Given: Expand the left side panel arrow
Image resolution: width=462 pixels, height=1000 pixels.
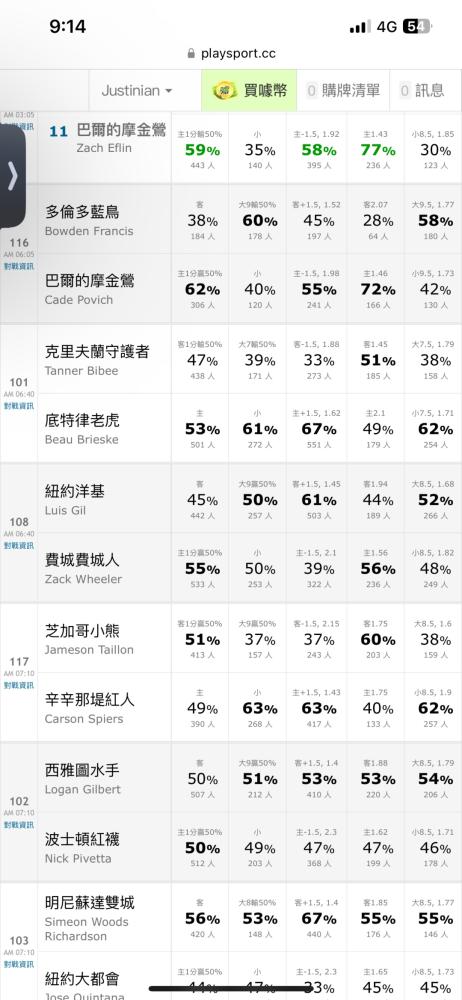Looking at the screenshot, I should tap(12, 177).
